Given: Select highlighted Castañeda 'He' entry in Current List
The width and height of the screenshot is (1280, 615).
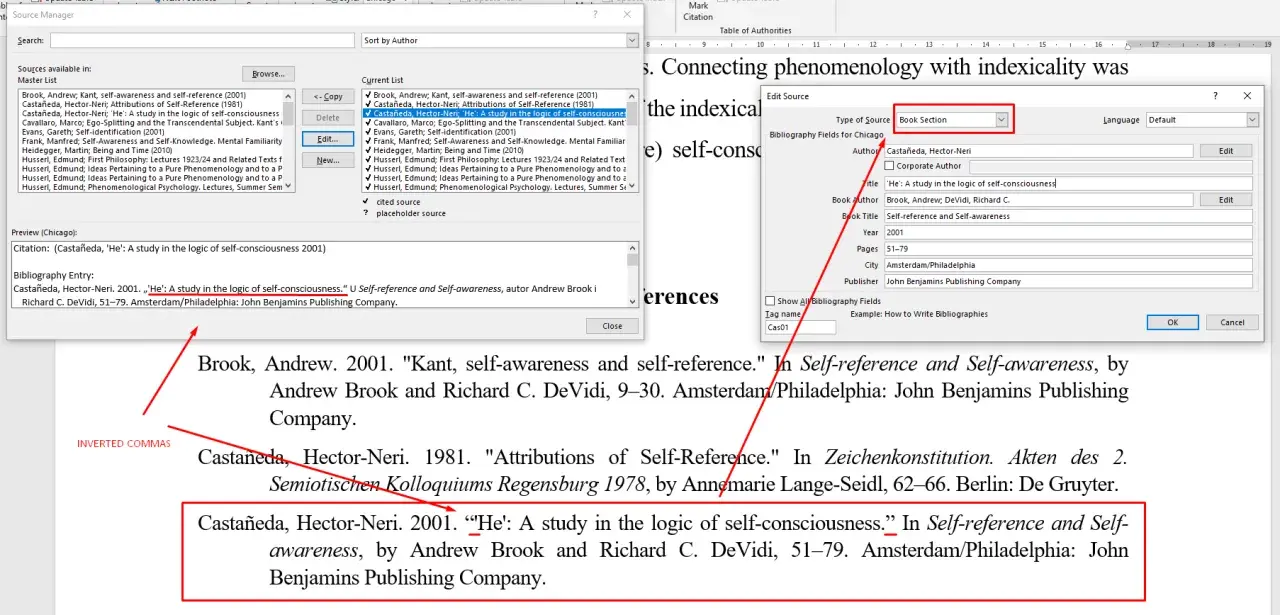Looking at the screenshot, I should coord(494,113).
